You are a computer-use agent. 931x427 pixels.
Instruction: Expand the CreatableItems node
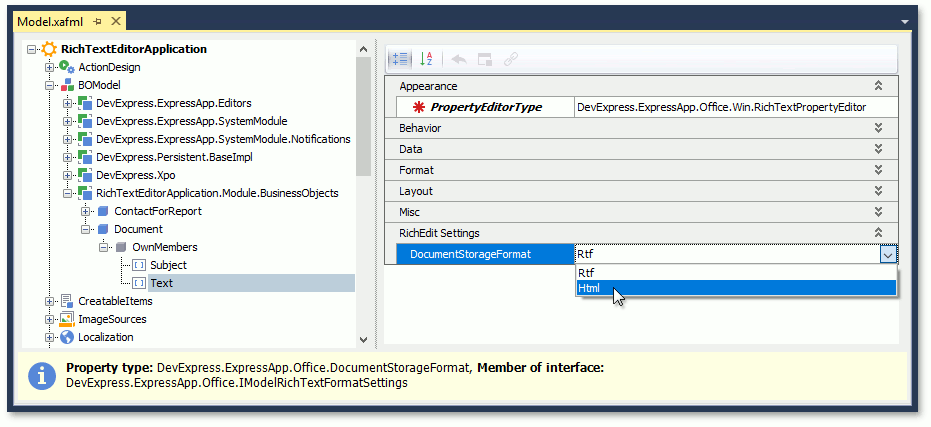[50, 301]
